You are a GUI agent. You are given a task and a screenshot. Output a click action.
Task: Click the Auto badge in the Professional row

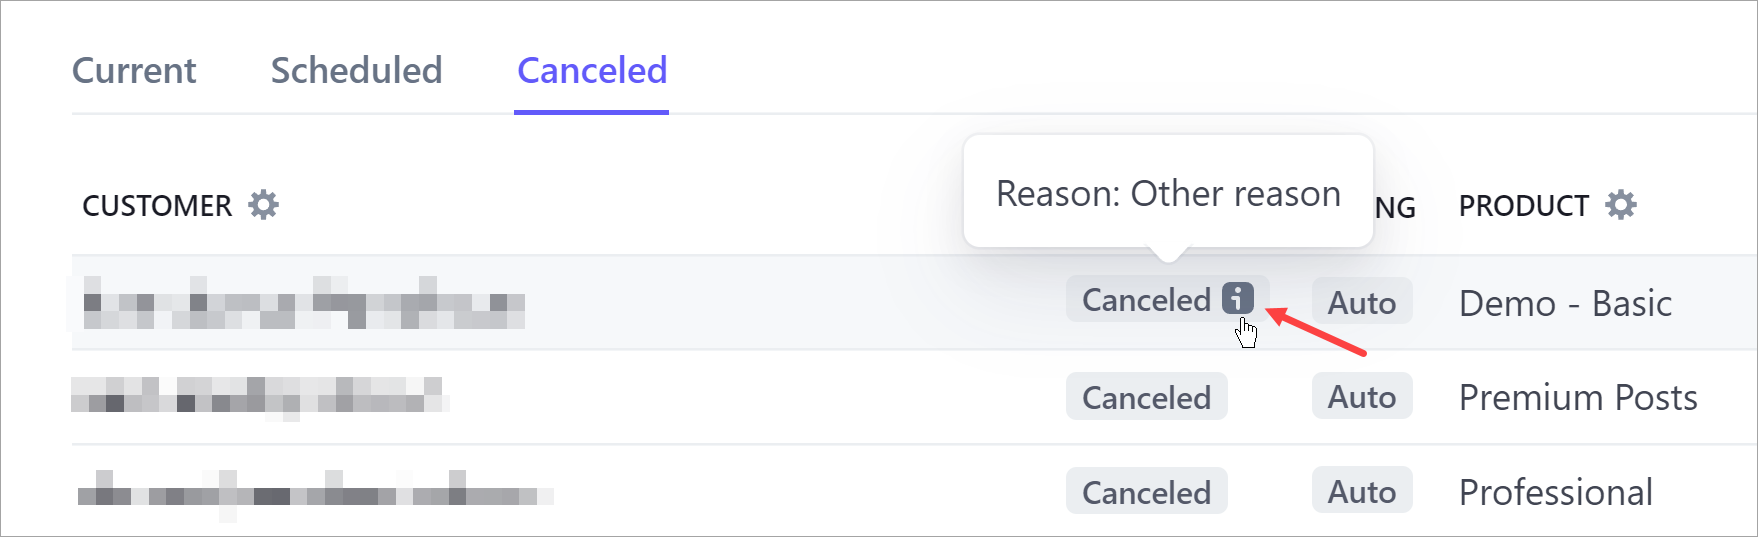tap(1361, 492)
